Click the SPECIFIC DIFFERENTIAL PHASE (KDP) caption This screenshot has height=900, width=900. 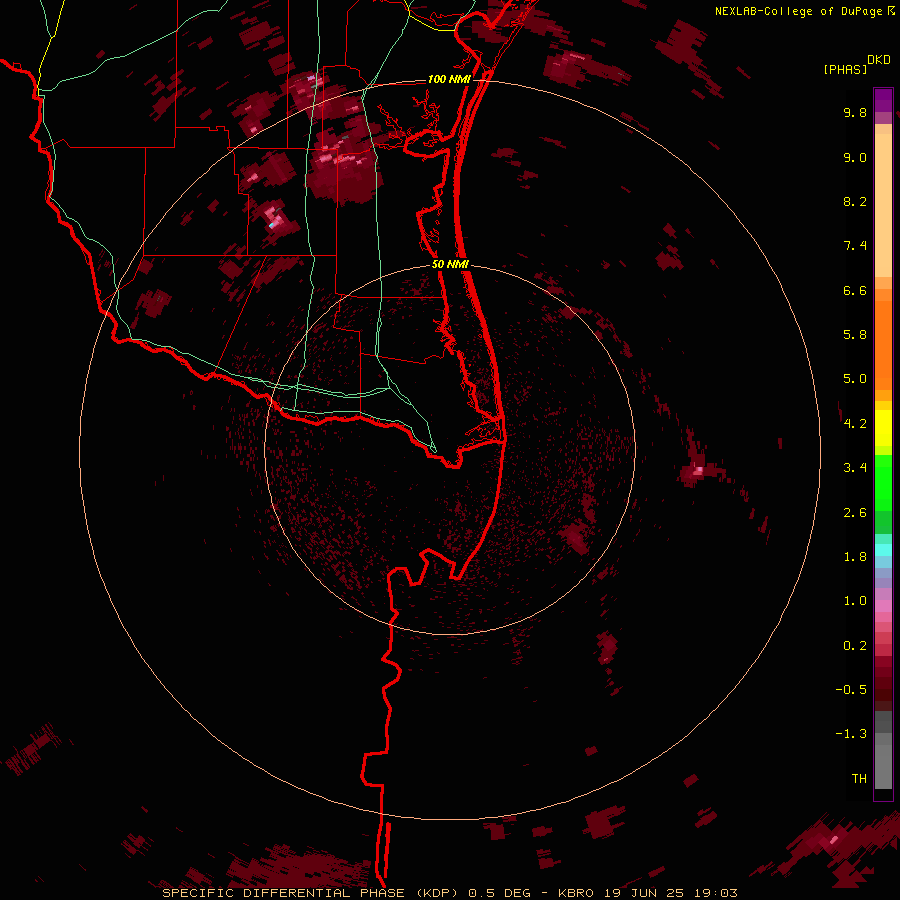(311, 893)
